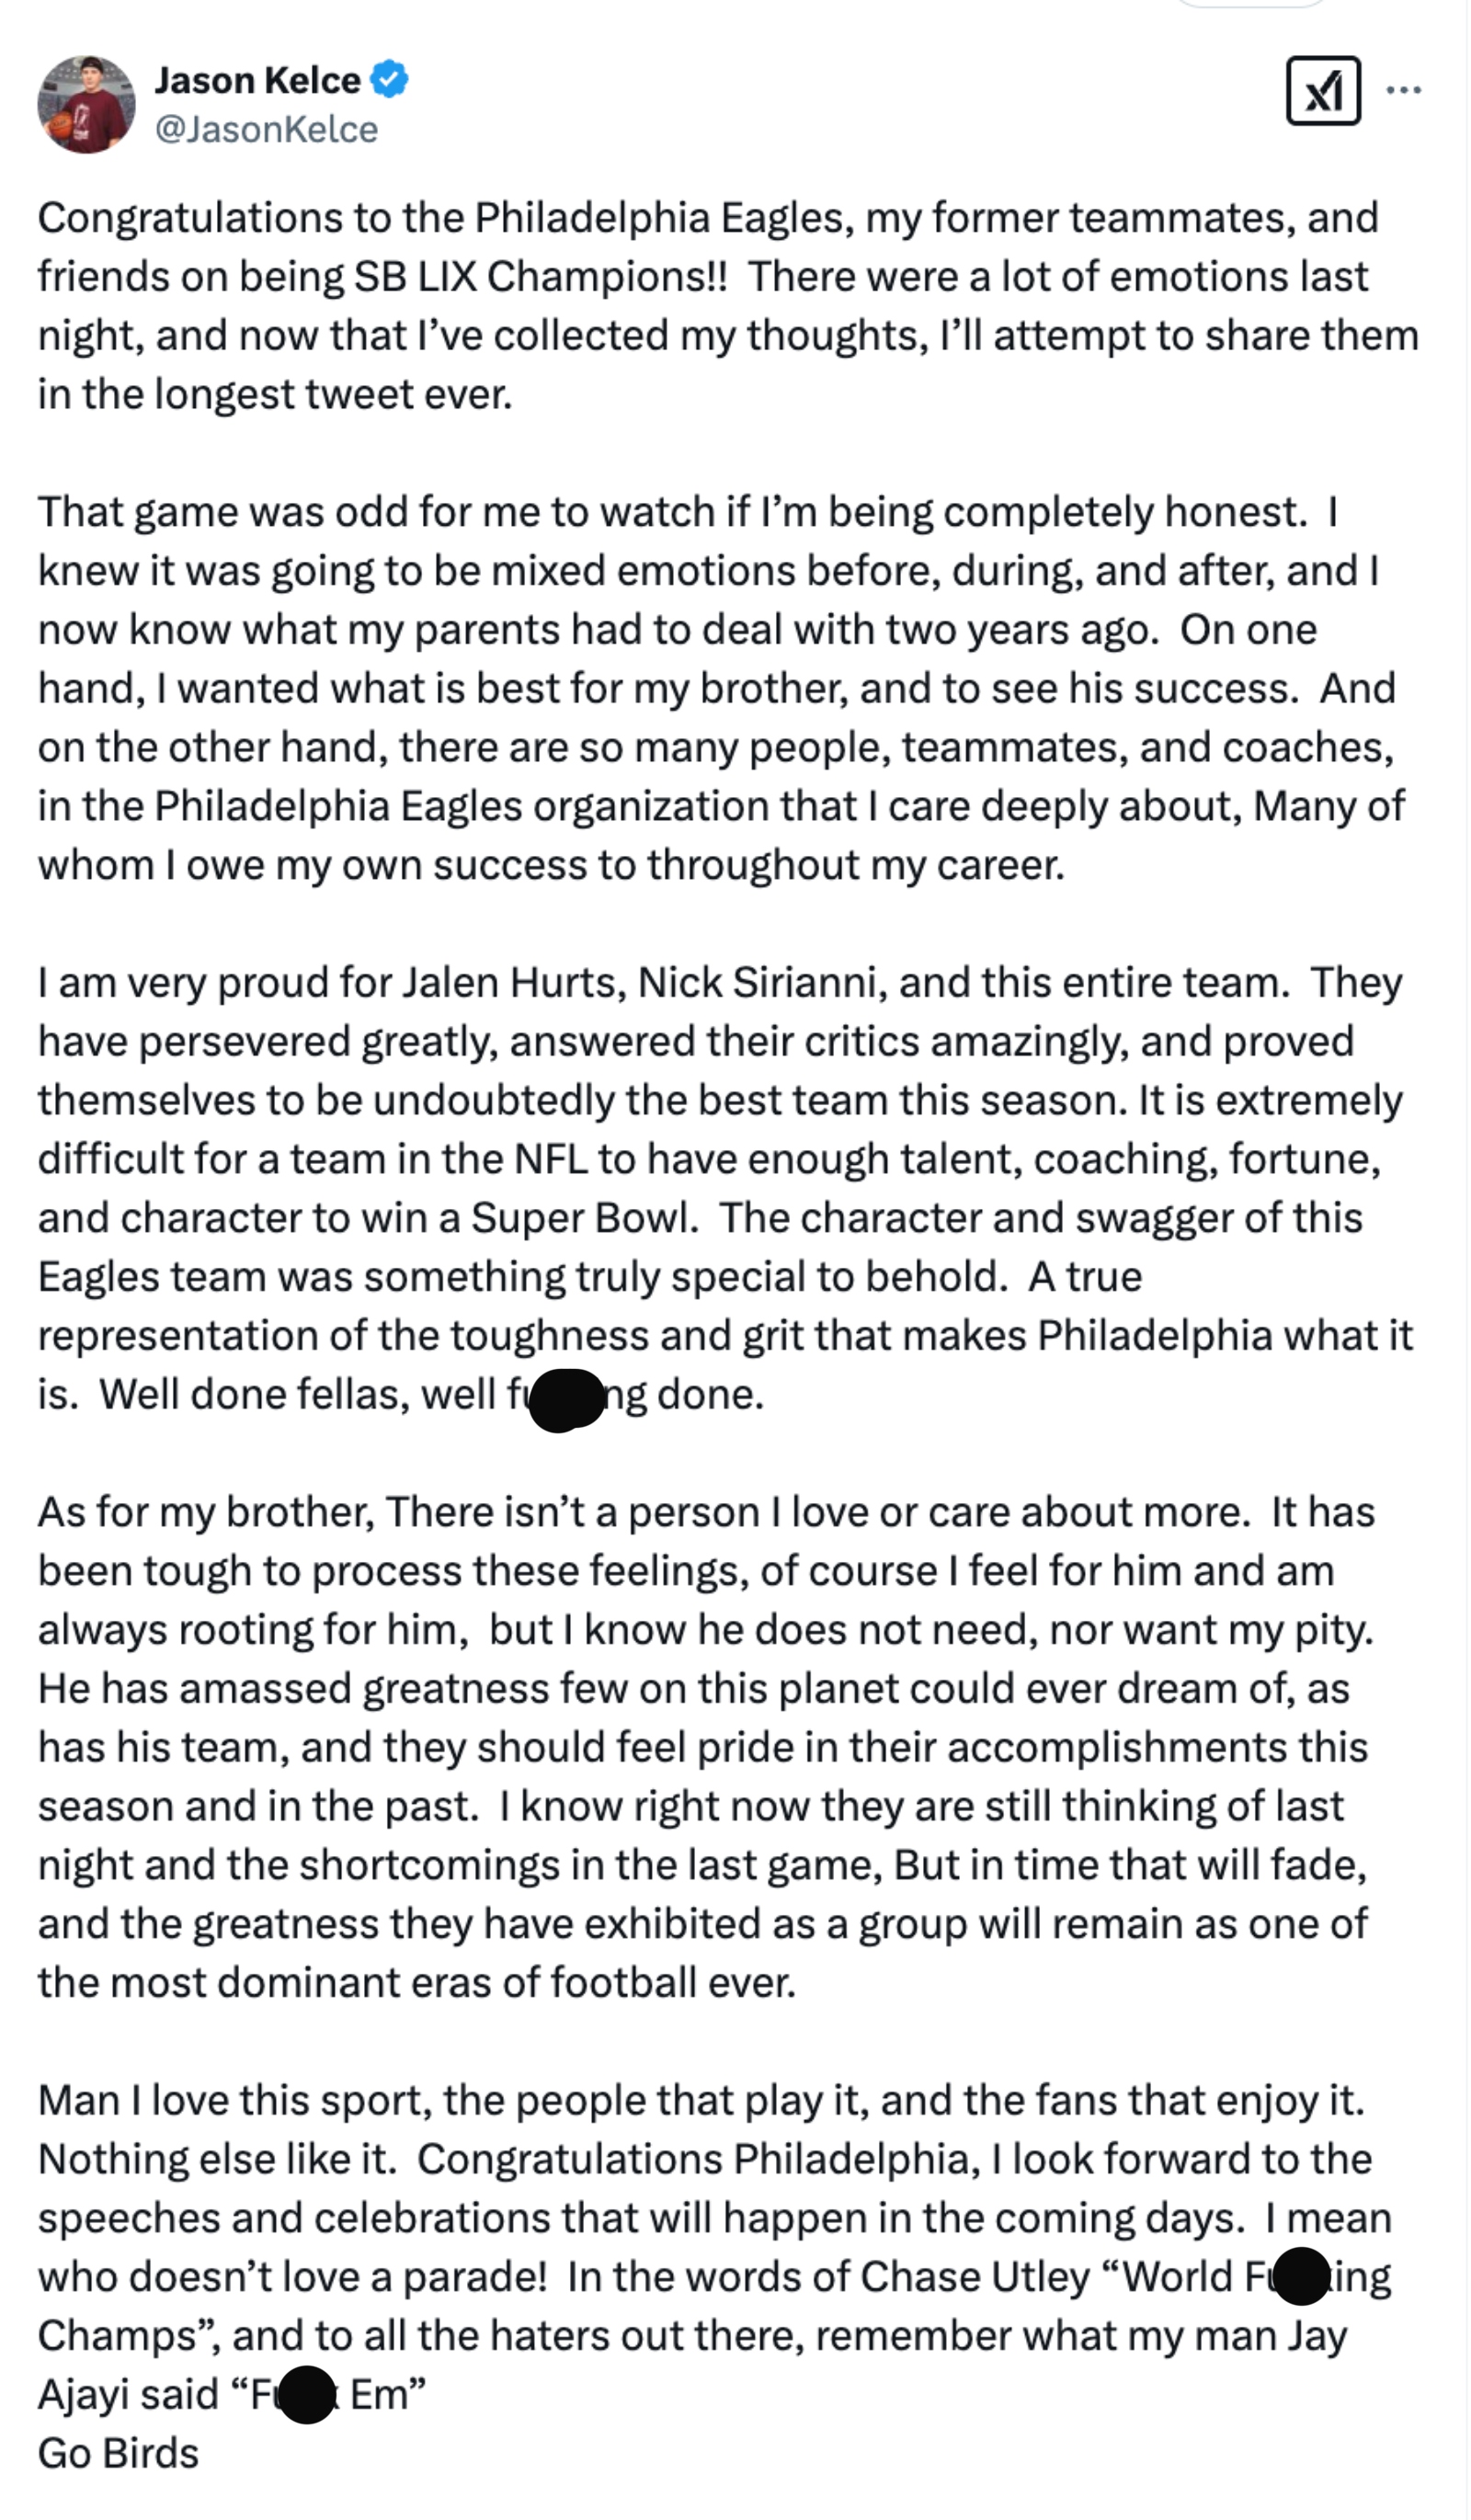Click the Grok icon on the tweet
The image size is (1471, 2520).
pyautogui.click(x=1322, y=91)
